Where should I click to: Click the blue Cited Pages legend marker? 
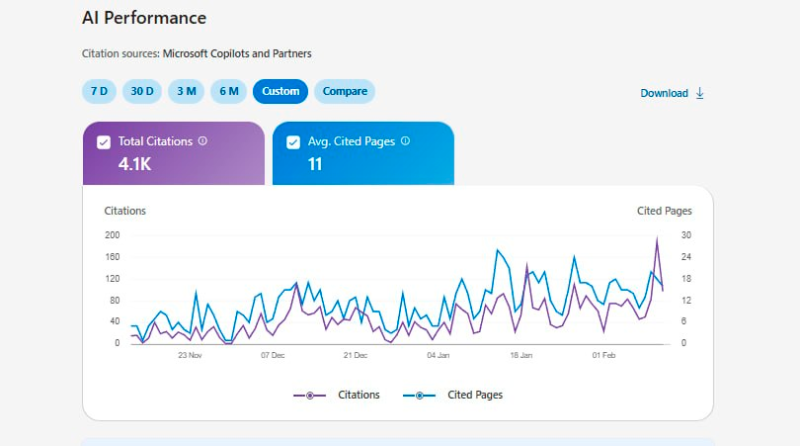419,395
